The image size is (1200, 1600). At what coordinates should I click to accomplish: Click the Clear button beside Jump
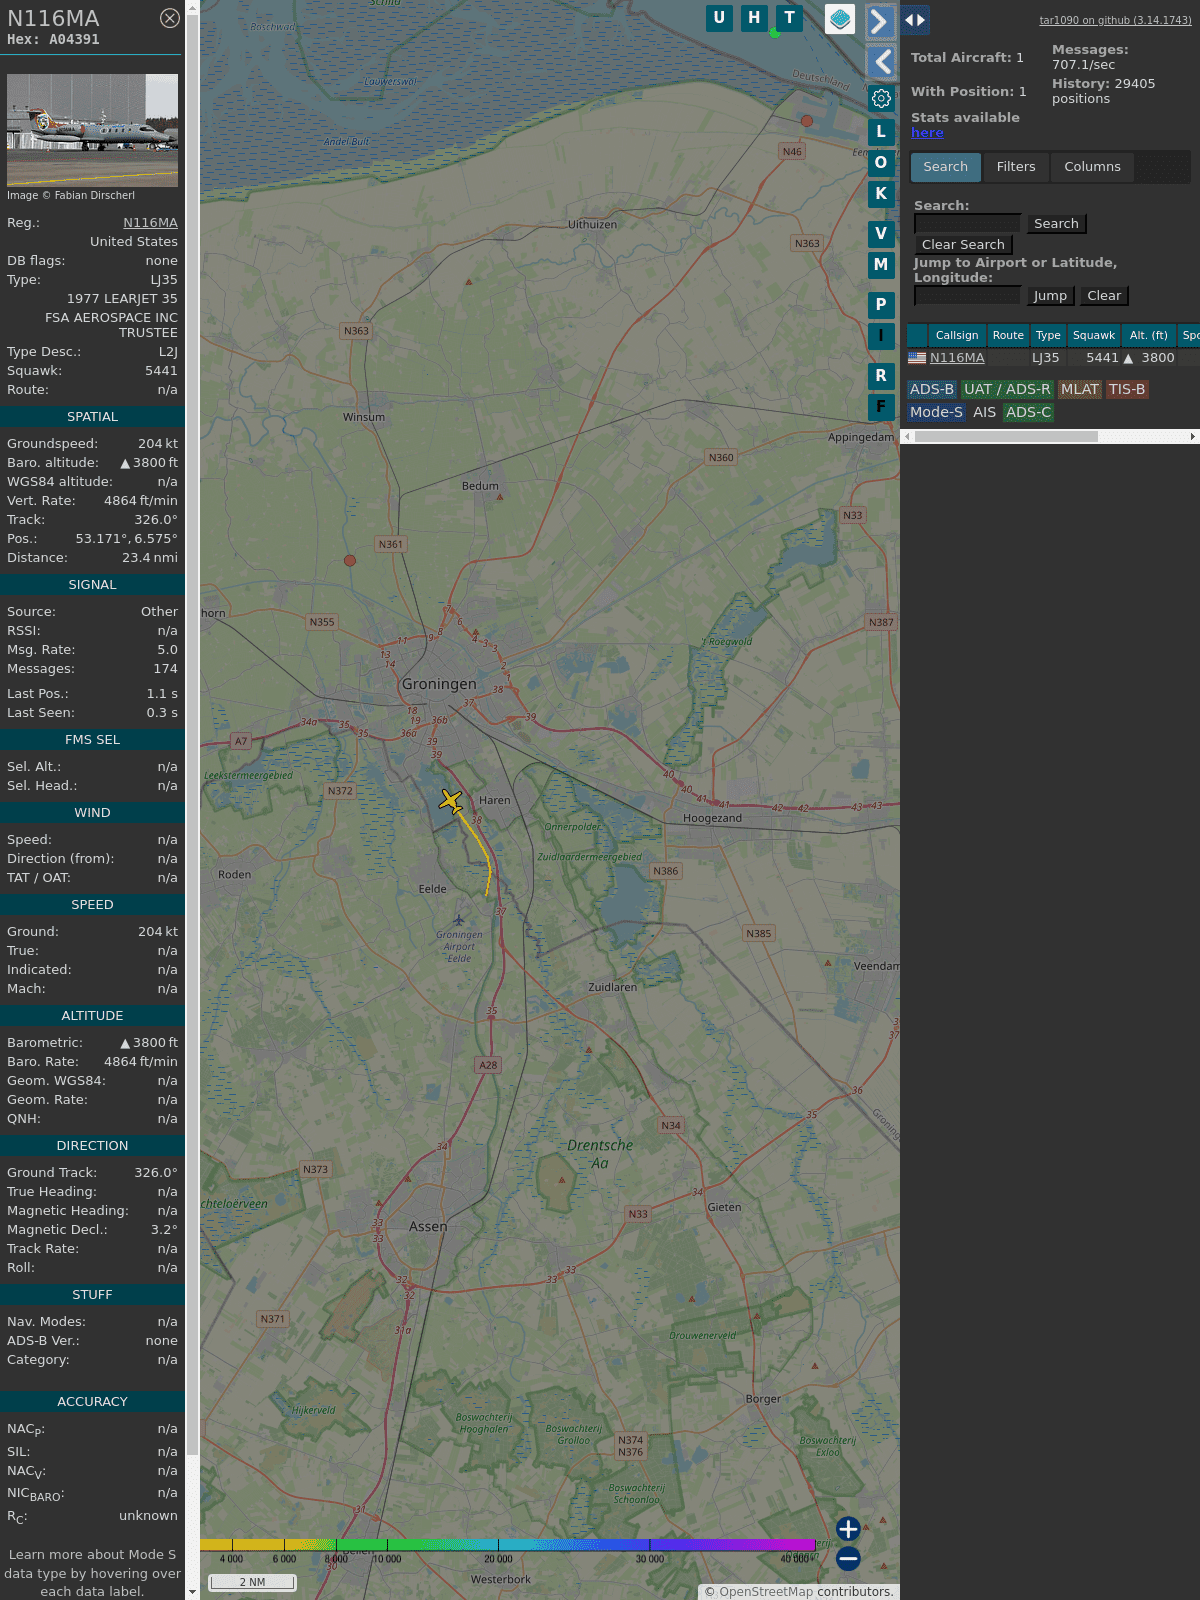click(x=1104, y=296)
